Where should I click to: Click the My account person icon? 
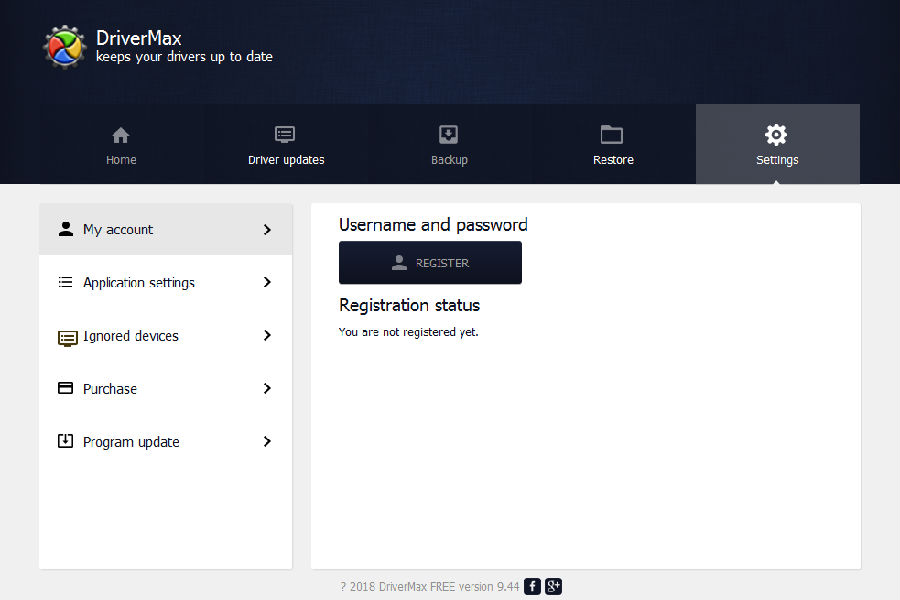click(66, 229)
